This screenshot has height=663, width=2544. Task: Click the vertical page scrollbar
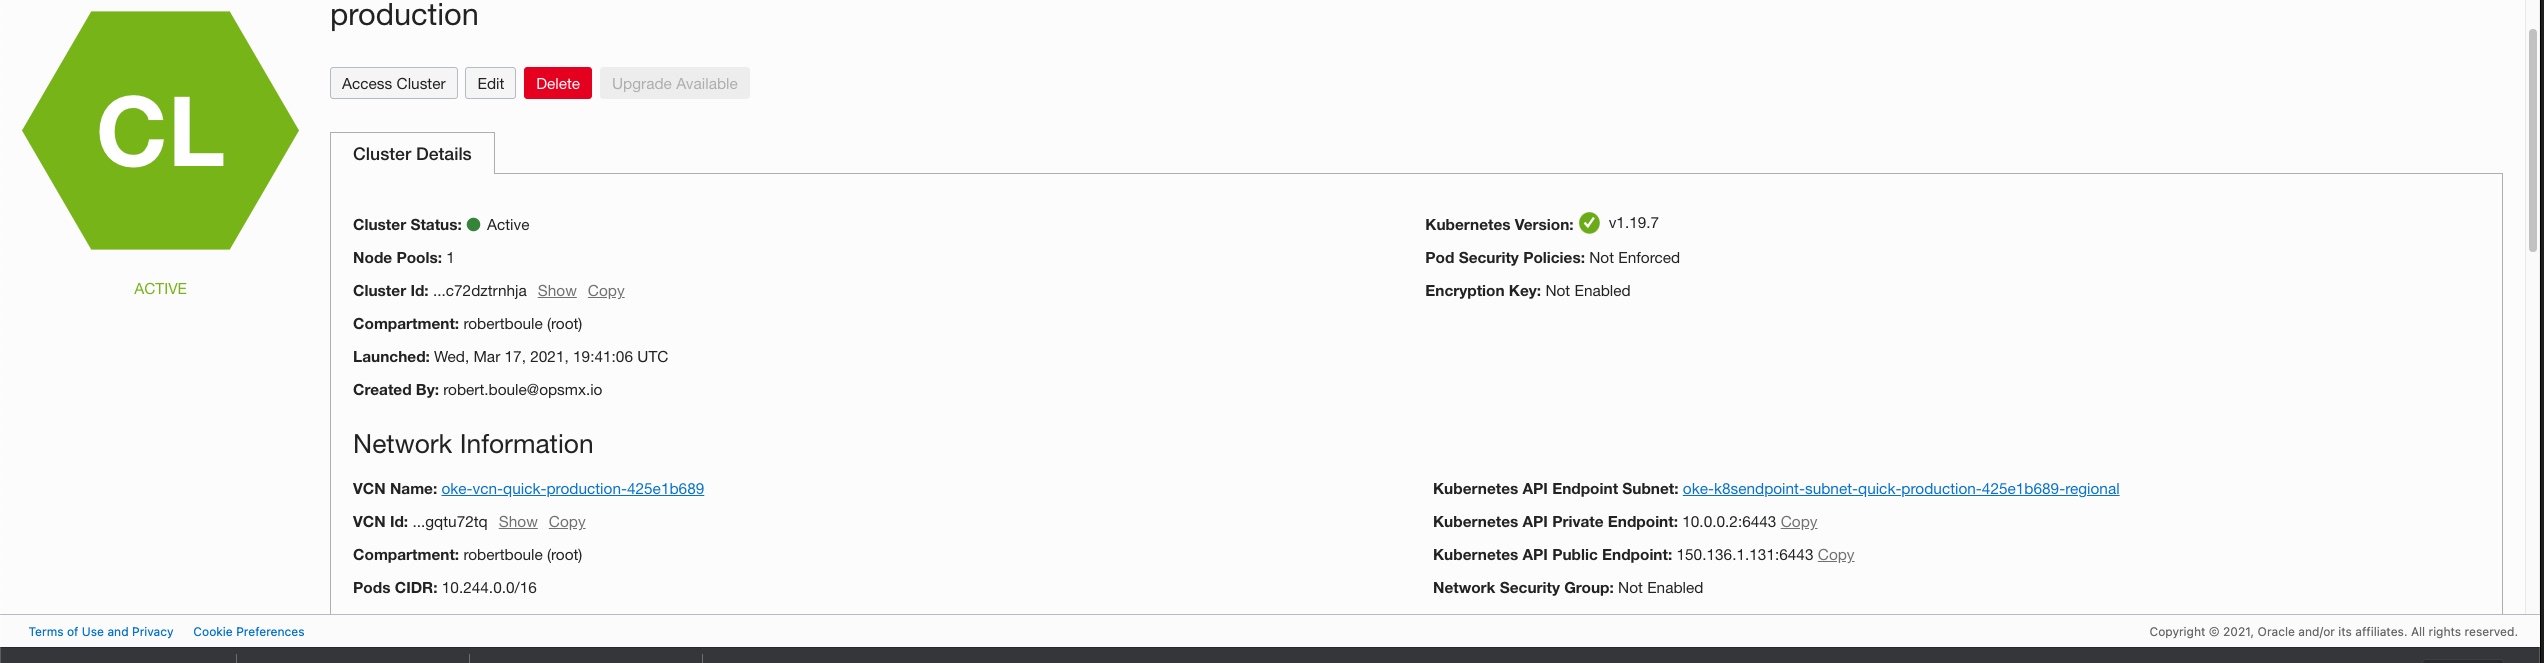click(2532, 140)
